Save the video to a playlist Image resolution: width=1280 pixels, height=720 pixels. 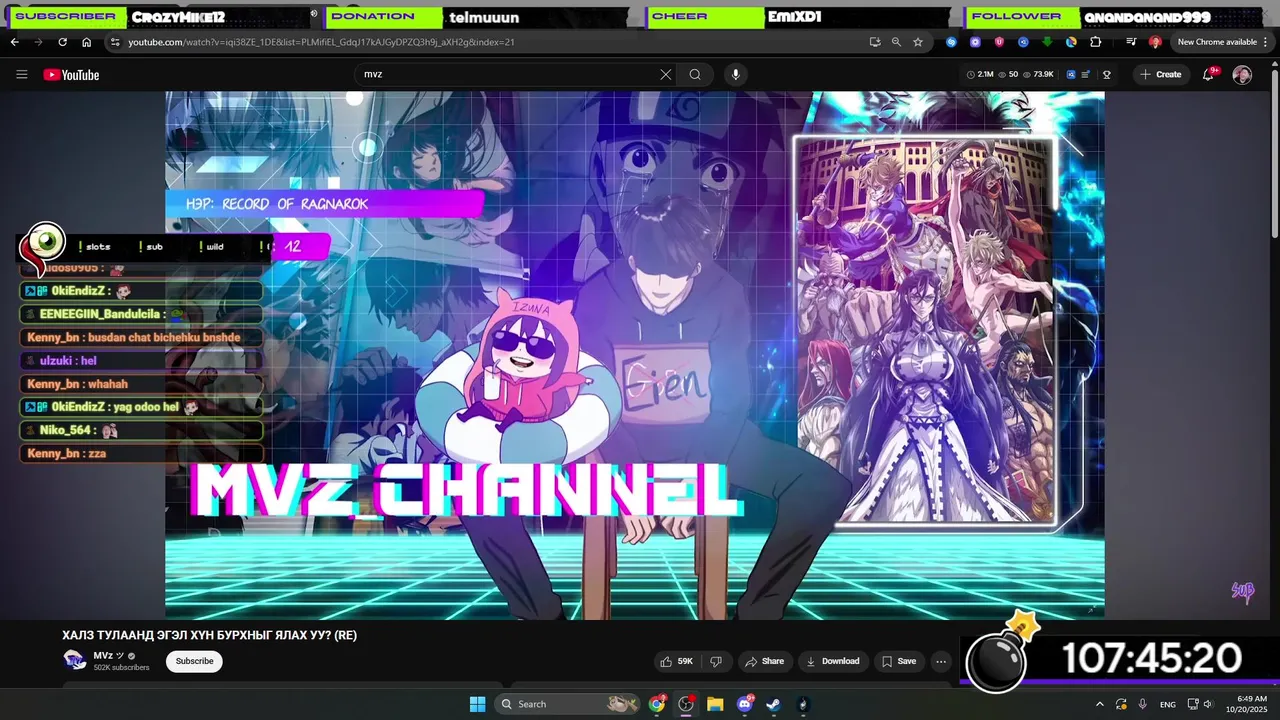pyautogui.click(x=898, y=661)
